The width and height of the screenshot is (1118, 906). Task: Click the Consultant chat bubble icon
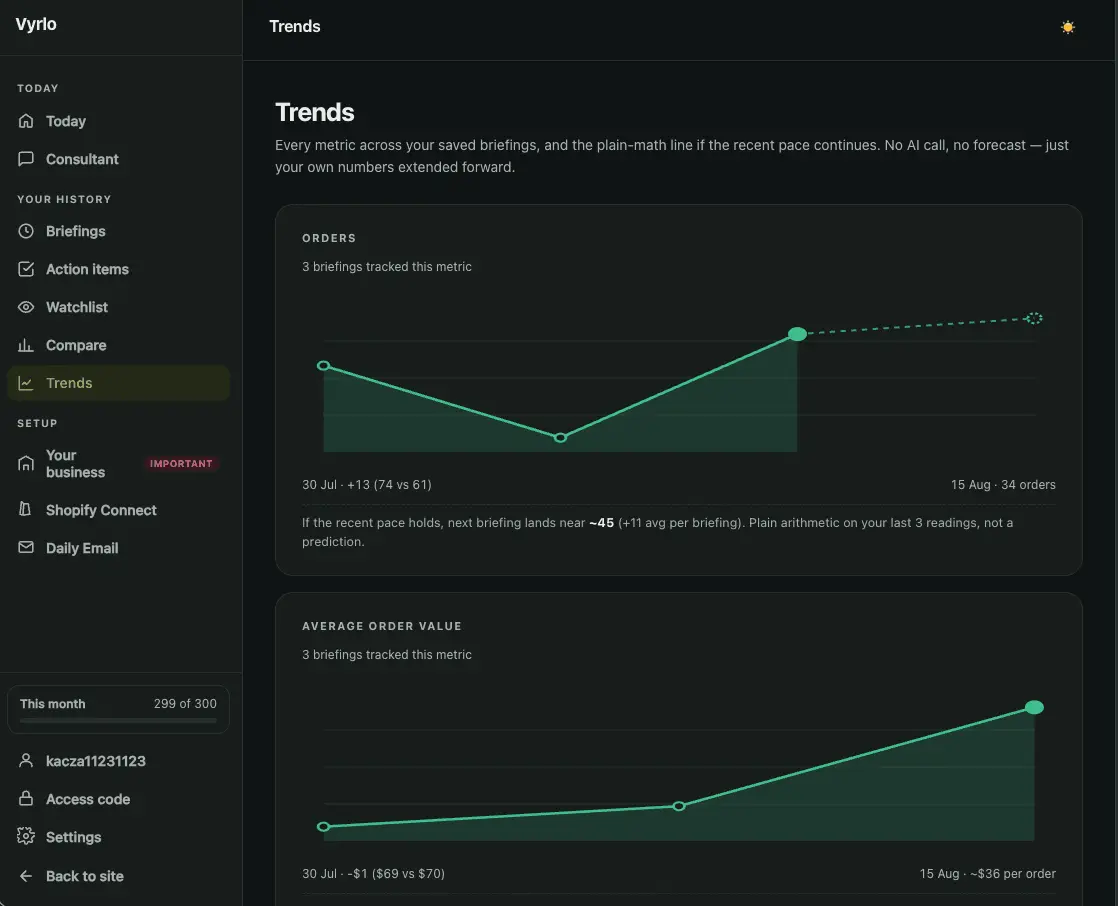point(26,159)
